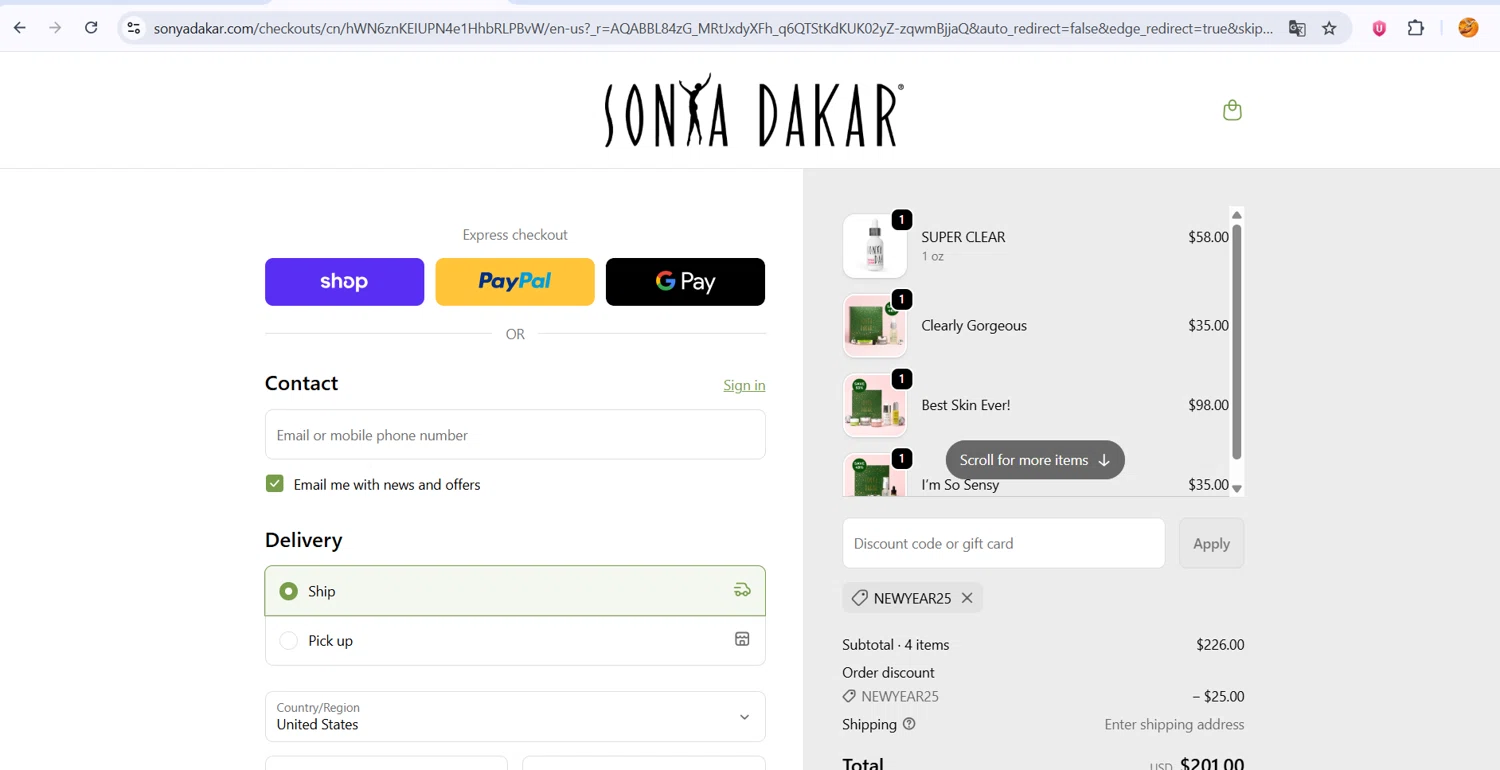
Task: Click the – $25.00 discount amount
Action: (x=1218, y=697)
